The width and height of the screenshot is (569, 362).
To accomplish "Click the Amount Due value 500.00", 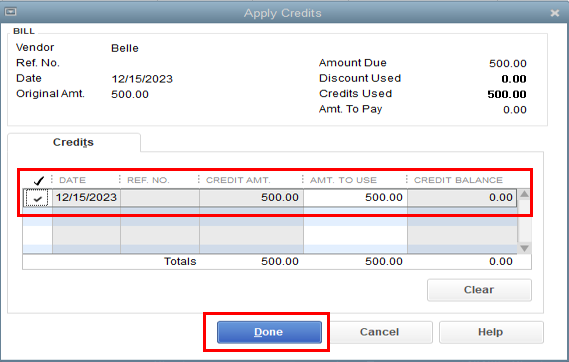I will 508,63.
